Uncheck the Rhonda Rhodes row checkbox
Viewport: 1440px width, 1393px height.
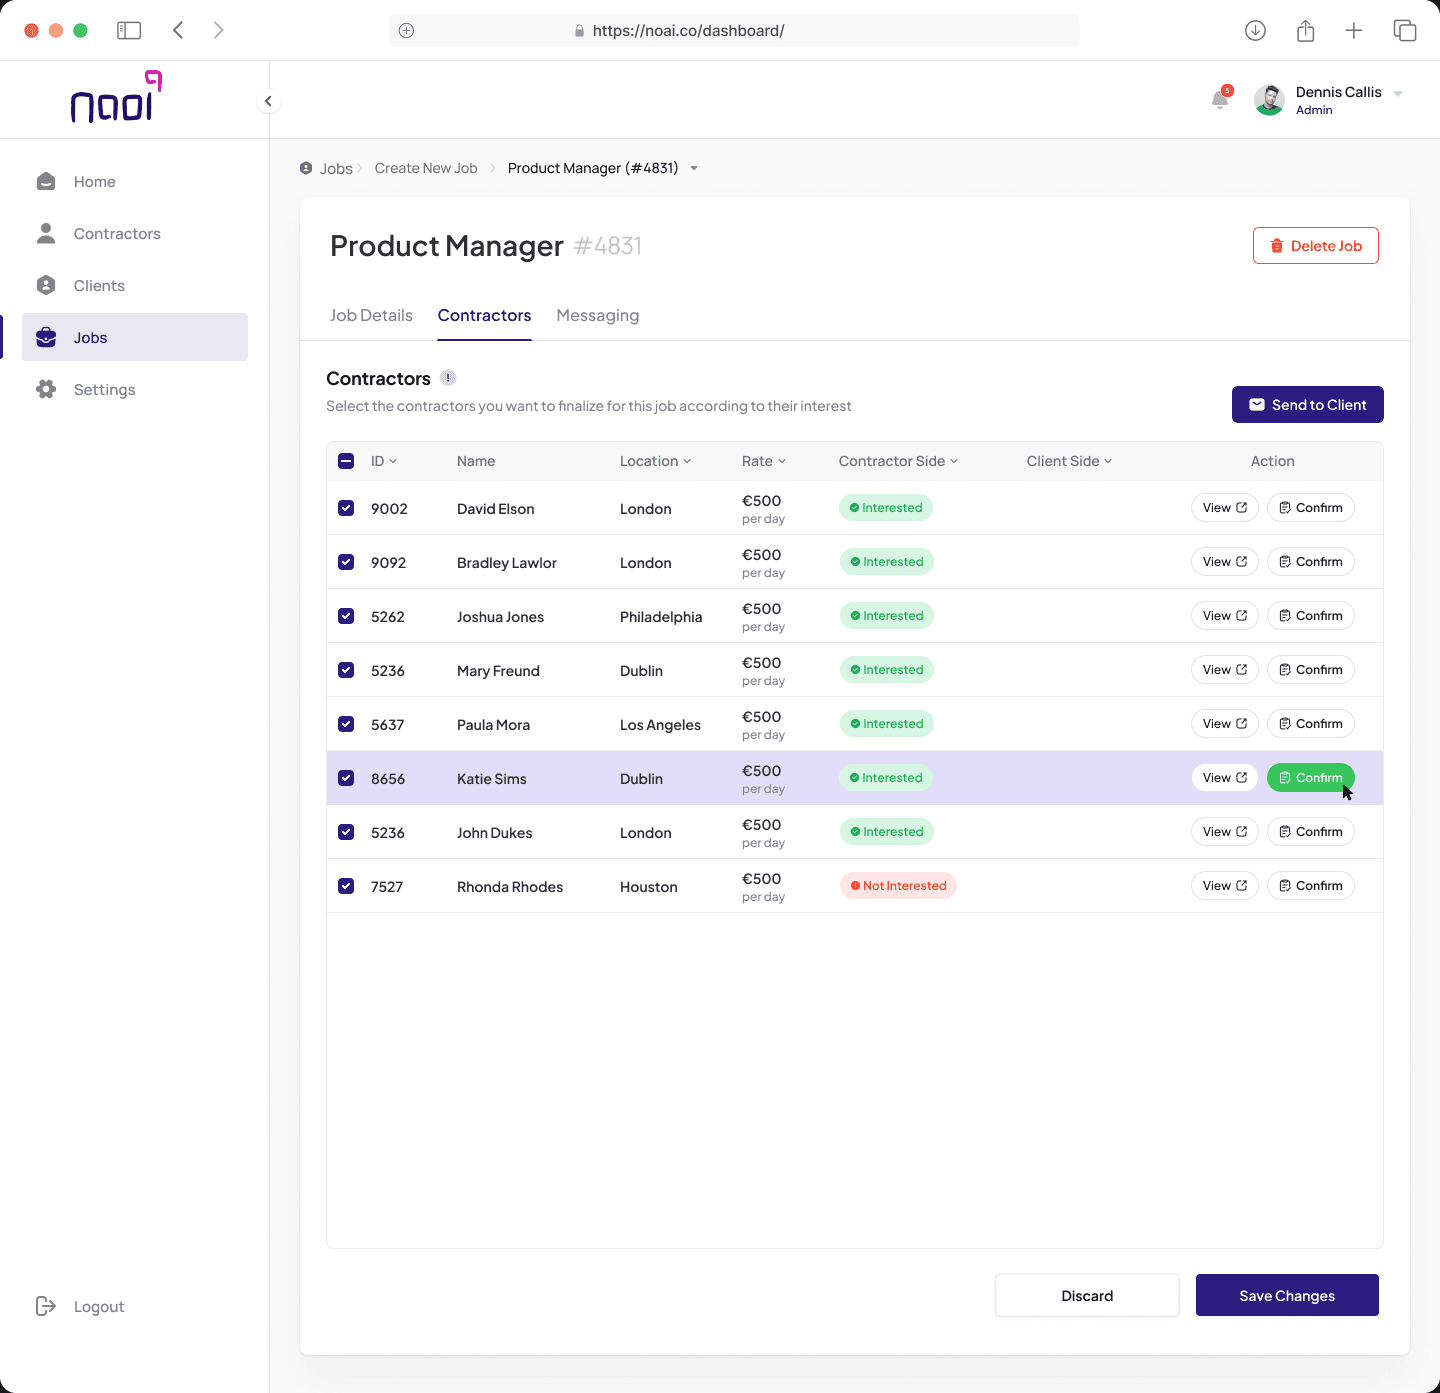click(346, 886)
